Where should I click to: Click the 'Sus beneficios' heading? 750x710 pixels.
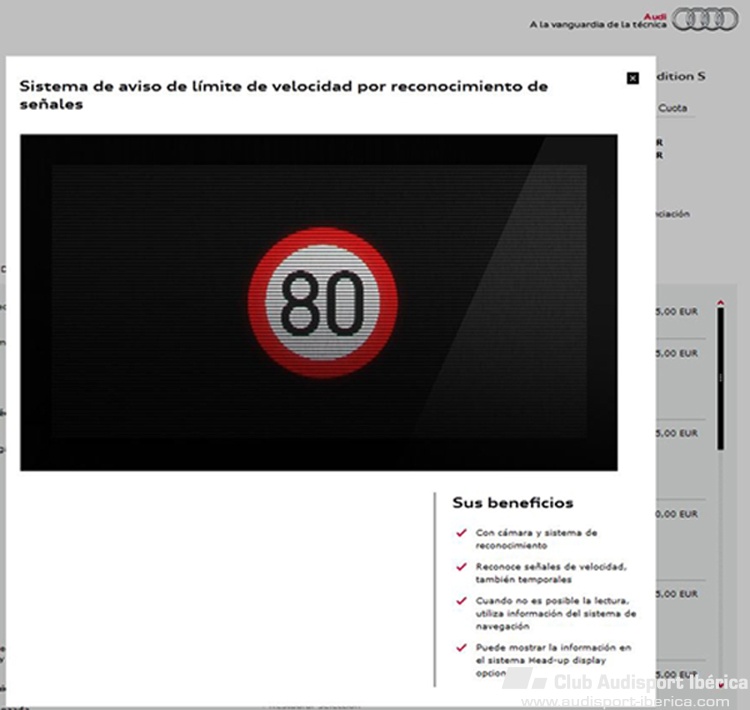pos(512,503)
